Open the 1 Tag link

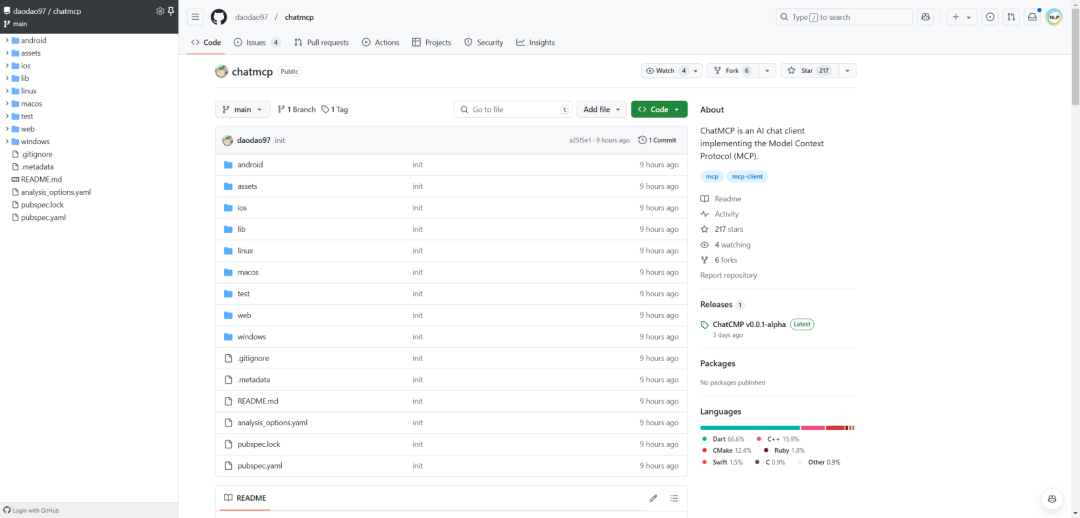pos(335,110)
